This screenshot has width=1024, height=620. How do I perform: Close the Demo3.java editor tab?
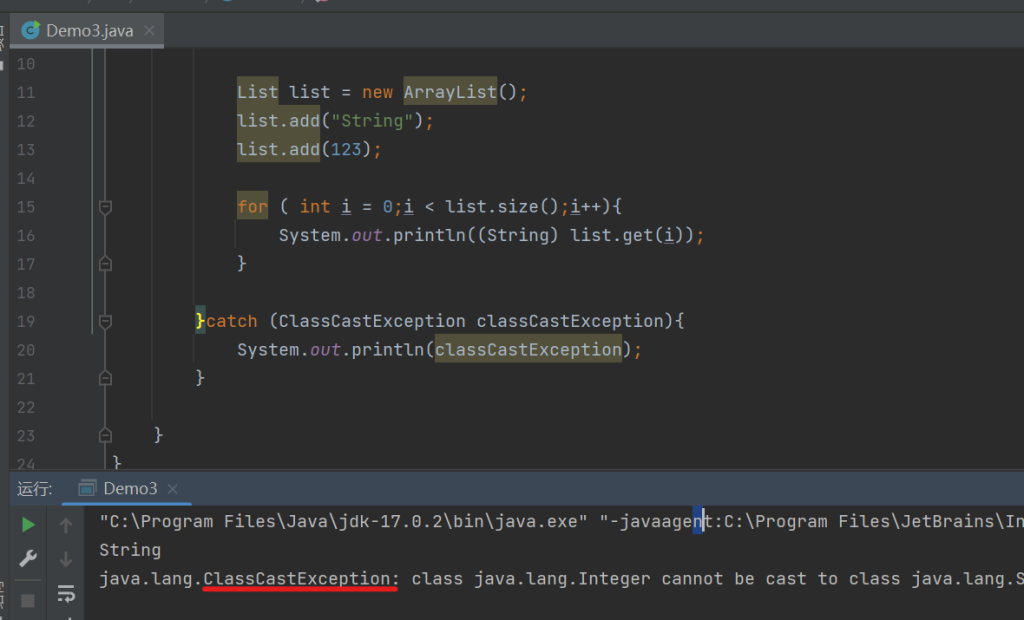click(149, 30)
